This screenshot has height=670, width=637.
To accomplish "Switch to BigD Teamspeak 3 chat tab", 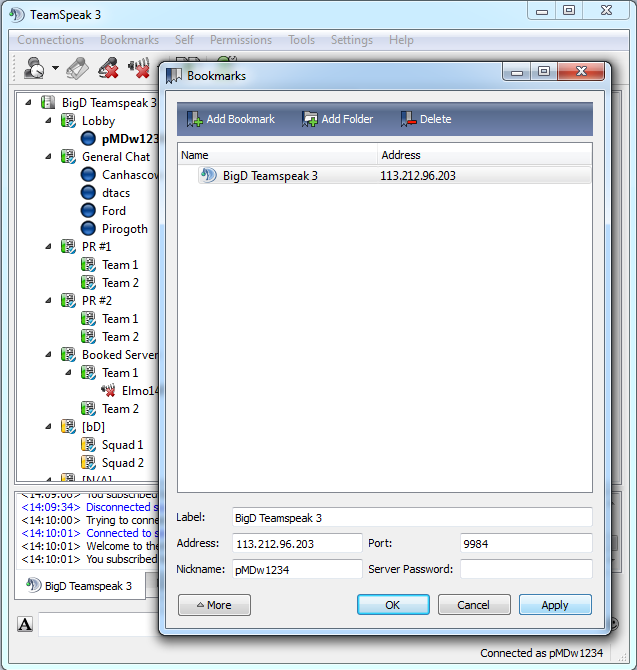I will [80, 585].
